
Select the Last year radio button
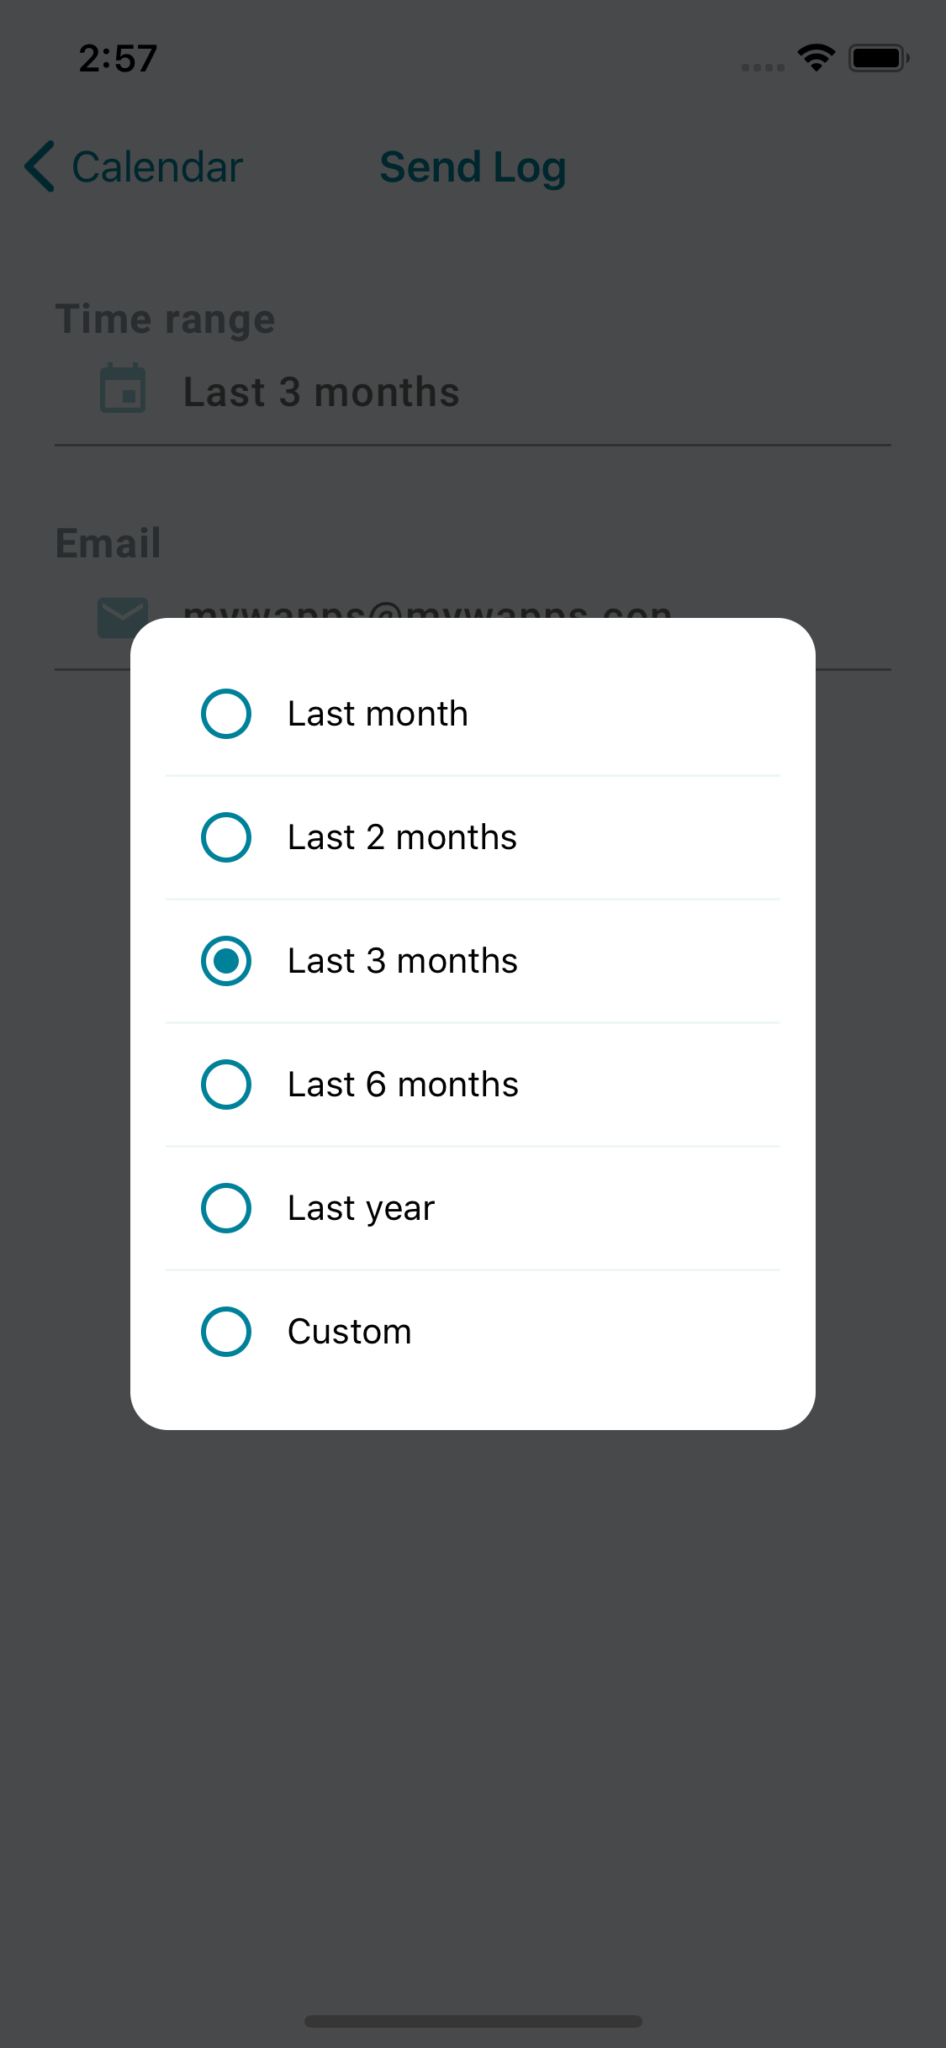tap(226, 1208)
